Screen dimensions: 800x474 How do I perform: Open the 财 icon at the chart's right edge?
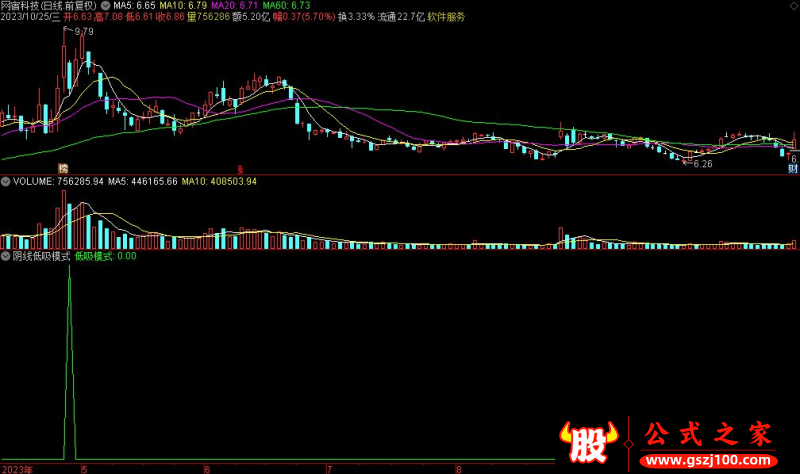click(x=793, y=169)
